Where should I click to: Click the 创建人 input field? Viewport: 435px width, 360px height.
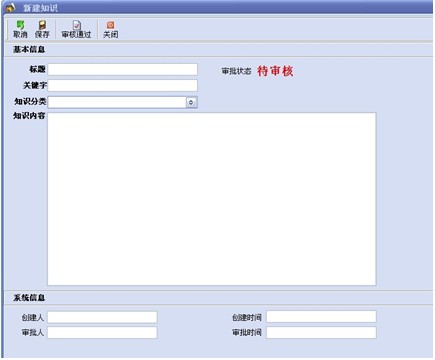coord(102,317)
